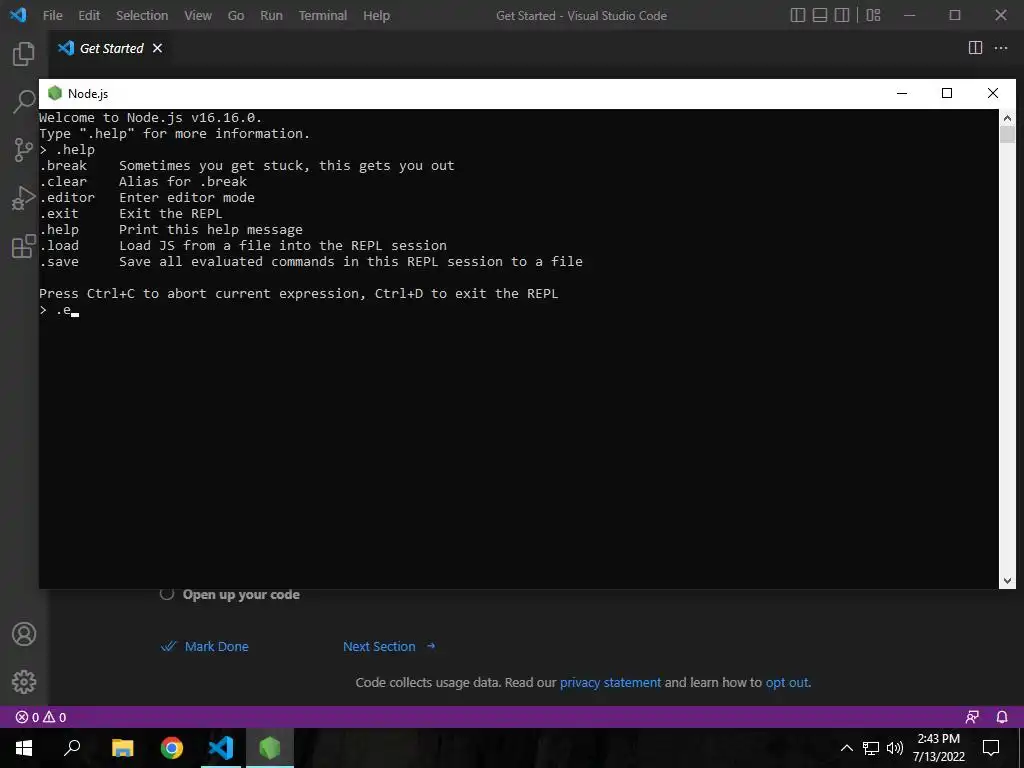Click "Welcome to Node.js v16.16.0." text
Viewport: 1024px width, 768px height.
(150, 118)
